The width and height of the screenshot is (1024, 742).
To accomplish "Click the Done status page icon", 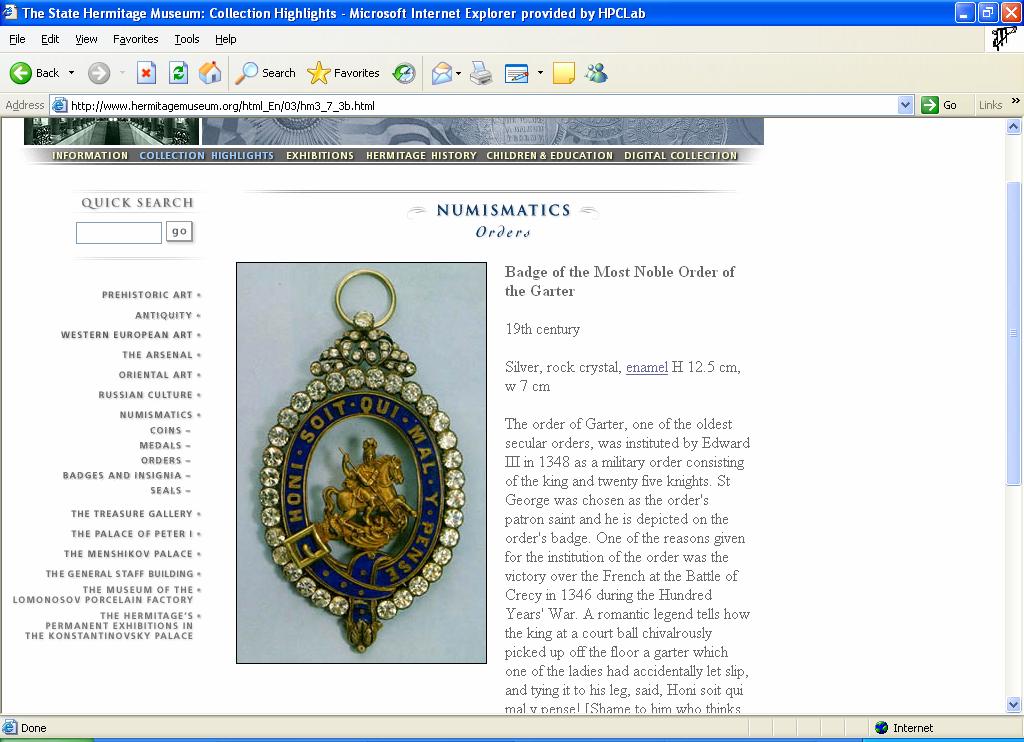I will click(x=9, y=728).
